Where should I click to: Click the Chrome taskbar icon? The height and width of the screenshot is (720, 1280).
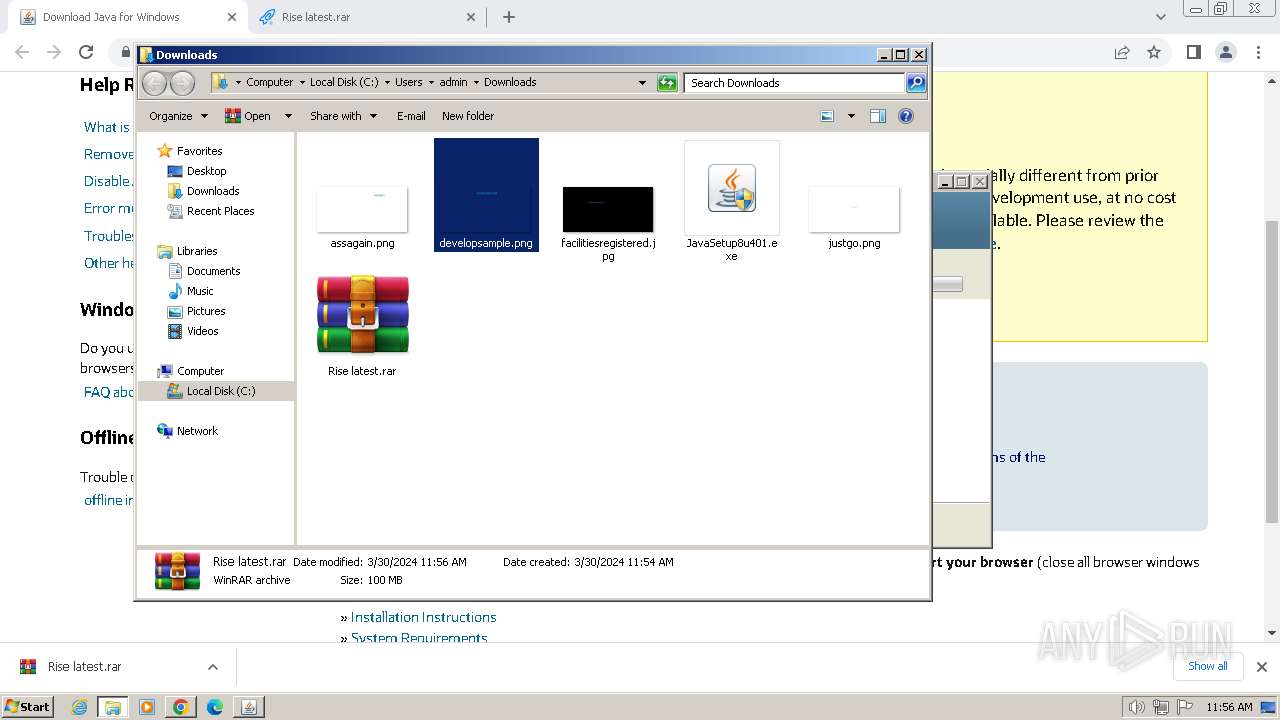click(x=181, y=707)
